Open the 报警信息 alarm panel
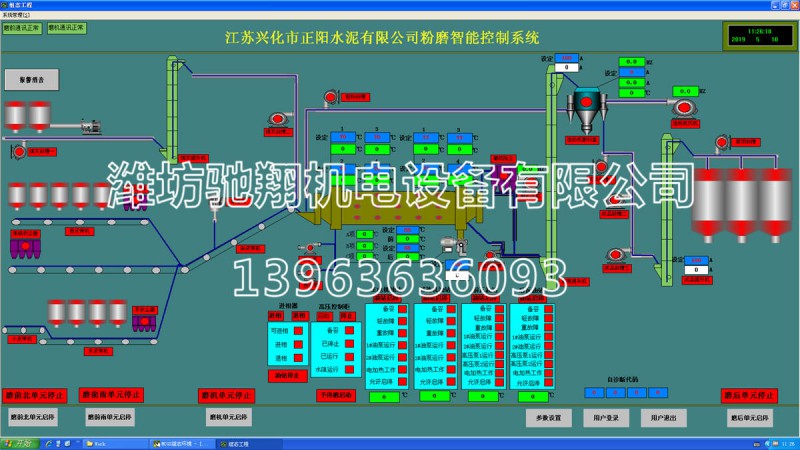 pyautogui.click(x=32, y=80)
